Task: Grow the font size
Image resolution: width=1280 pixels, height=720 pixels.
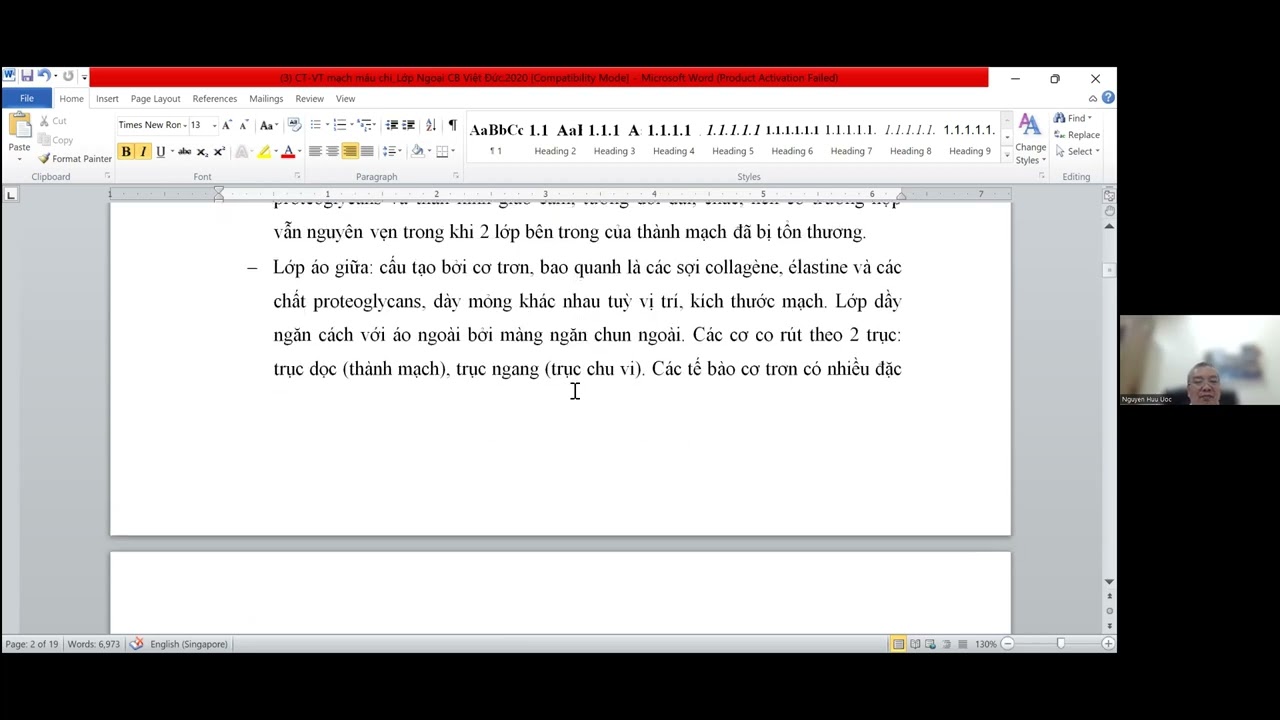Action: (227, 125)
